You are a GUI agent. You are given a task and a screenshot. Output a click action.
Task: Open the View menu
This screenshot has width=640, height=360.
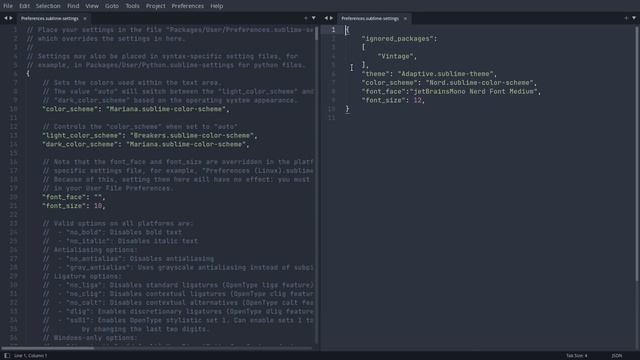pos(92,6)
